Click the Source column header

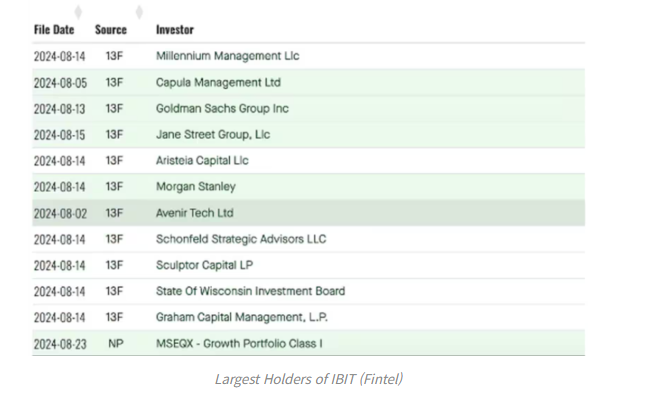tap(111, 30)
